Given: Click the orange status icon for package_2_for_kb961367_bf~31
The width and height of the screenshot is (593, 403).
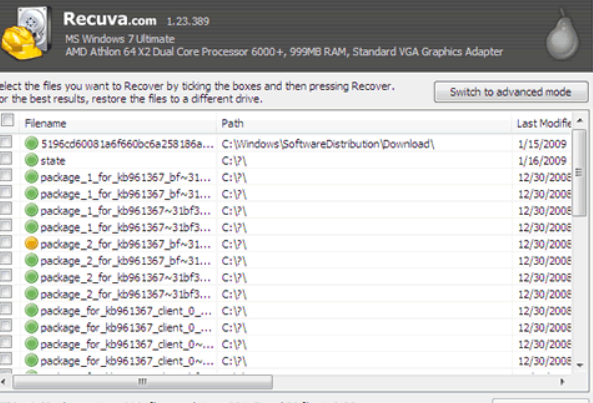Looking at the screenshot, I should pyautogui.click(x=31, y=244).
